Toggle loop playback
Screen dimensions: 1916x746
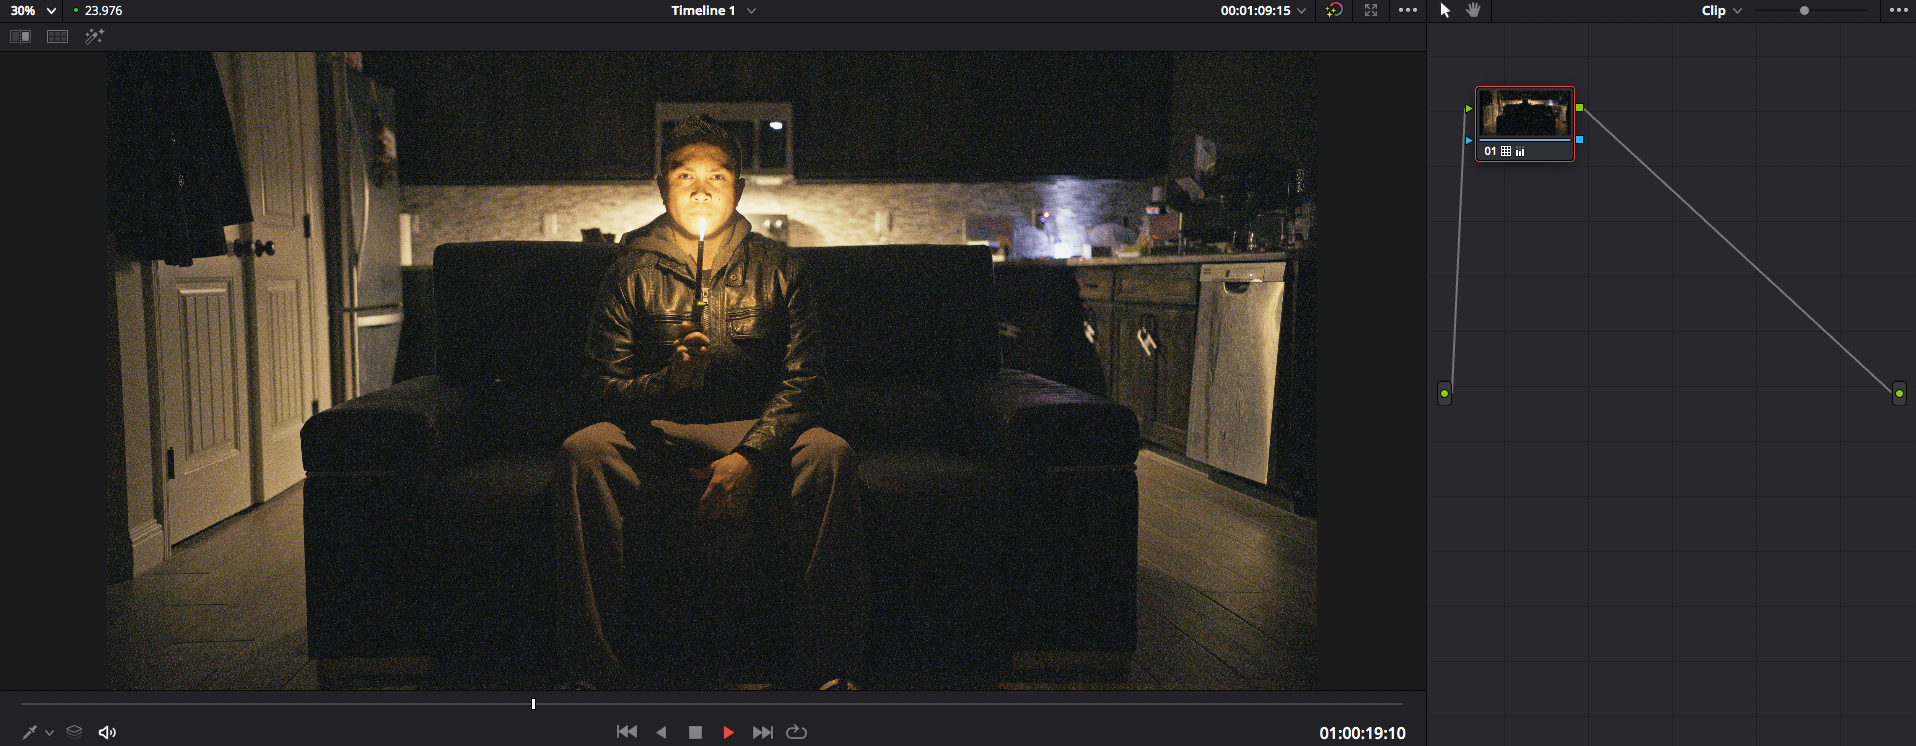[796, 732]
